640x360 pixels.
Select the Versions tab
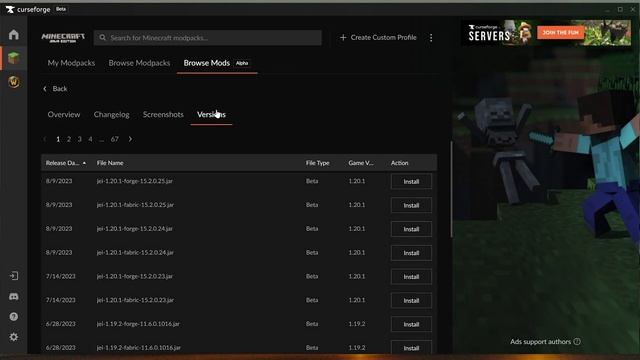click(211, 115)
